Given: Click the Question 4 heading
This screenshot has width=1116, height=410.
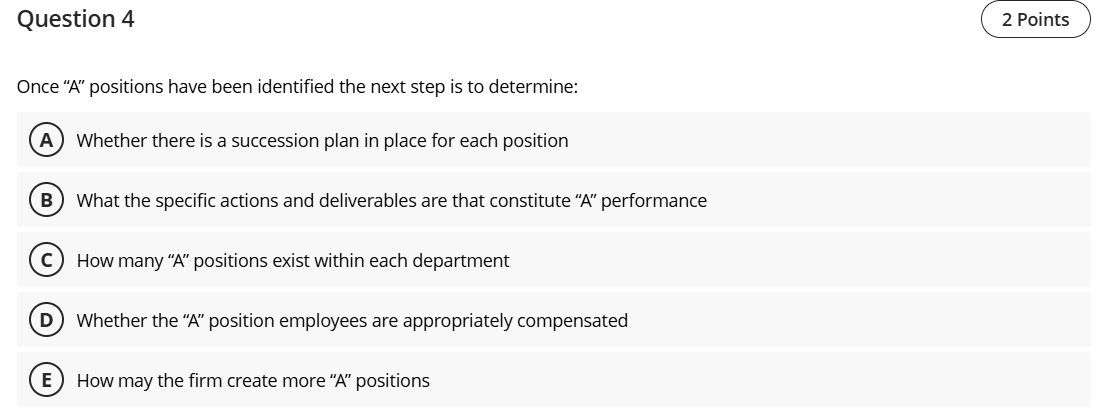Looking at the screenshot, I should (76, 19).
